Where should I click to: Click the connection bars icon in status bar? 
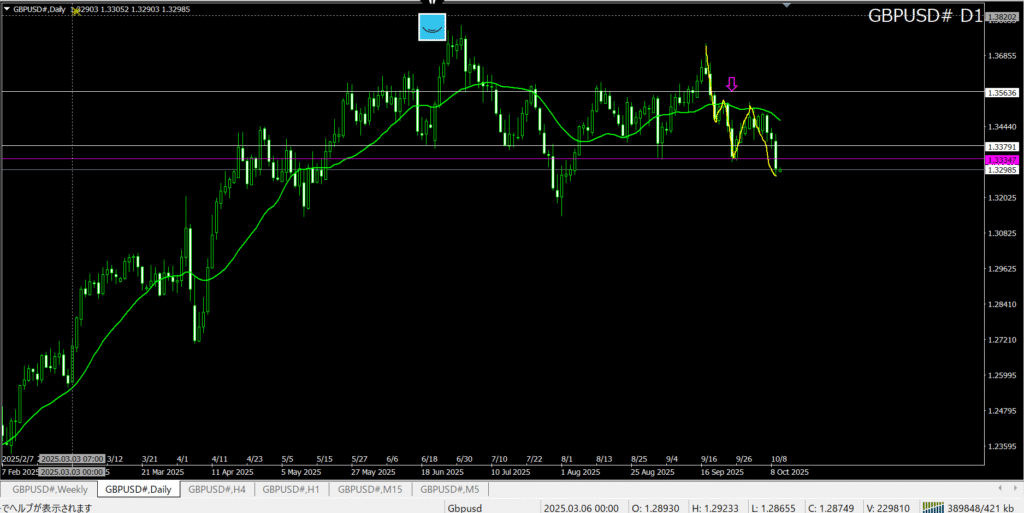click(932, 507)
